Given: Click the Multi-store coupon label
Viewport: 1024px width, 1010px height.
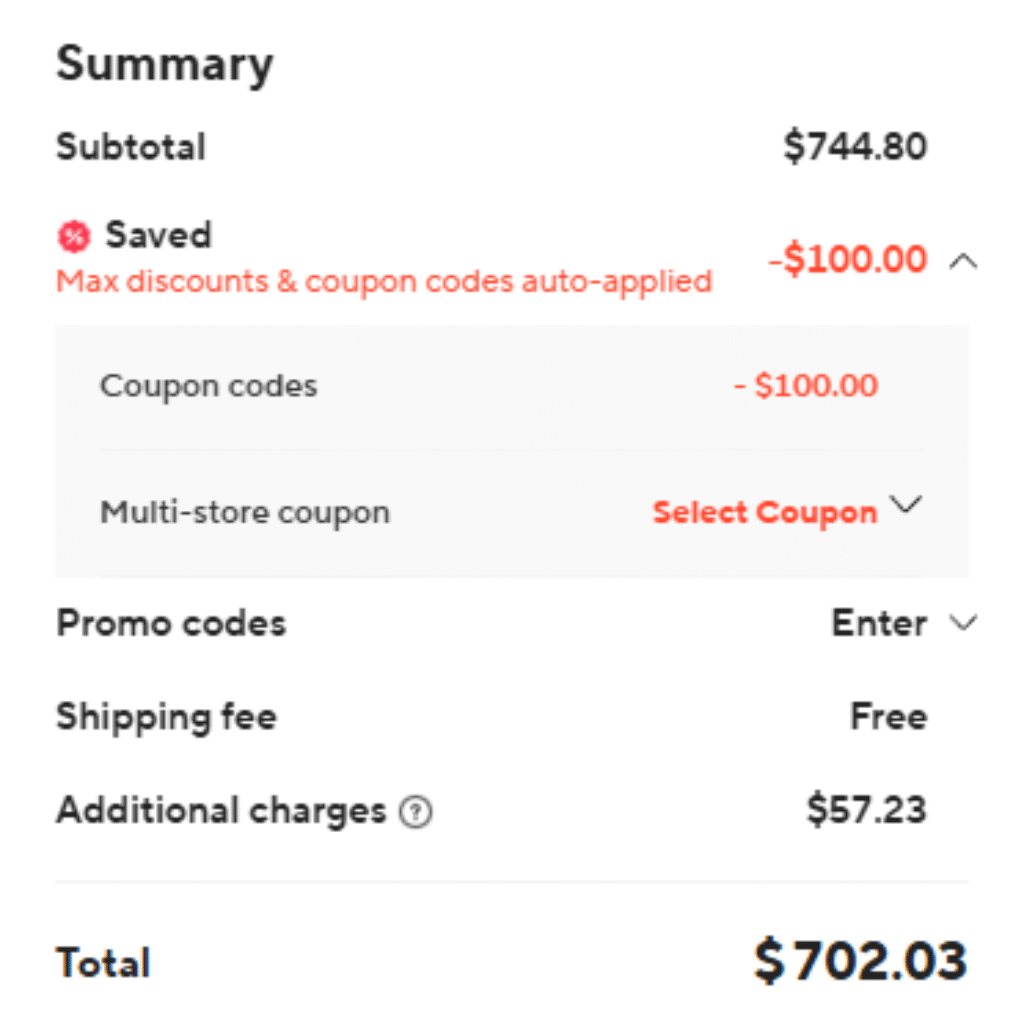Looking at the screenshot, I should coord(245,512).
